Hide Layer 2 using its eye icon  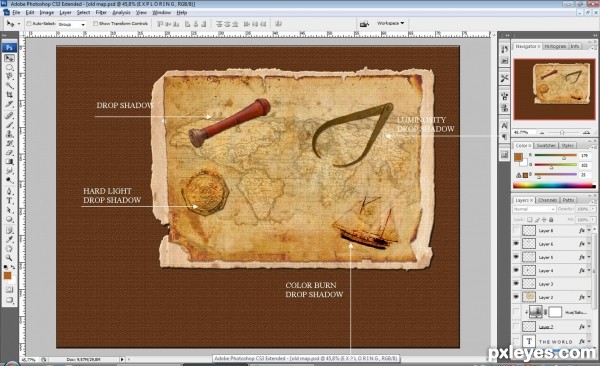click(516, 297)
